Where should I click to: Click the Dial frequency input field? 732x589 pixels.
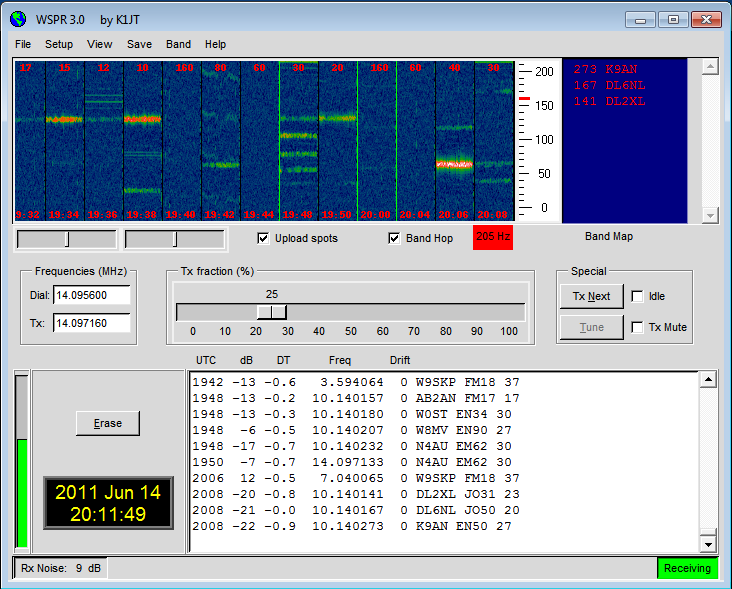(92, 295)
